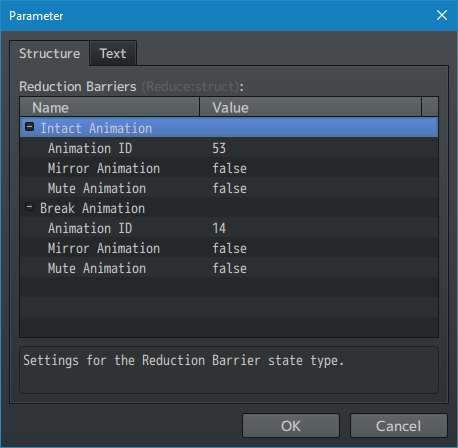Collapse the Break Animation group
Screen dimensions: 458x448
(29, 207)
